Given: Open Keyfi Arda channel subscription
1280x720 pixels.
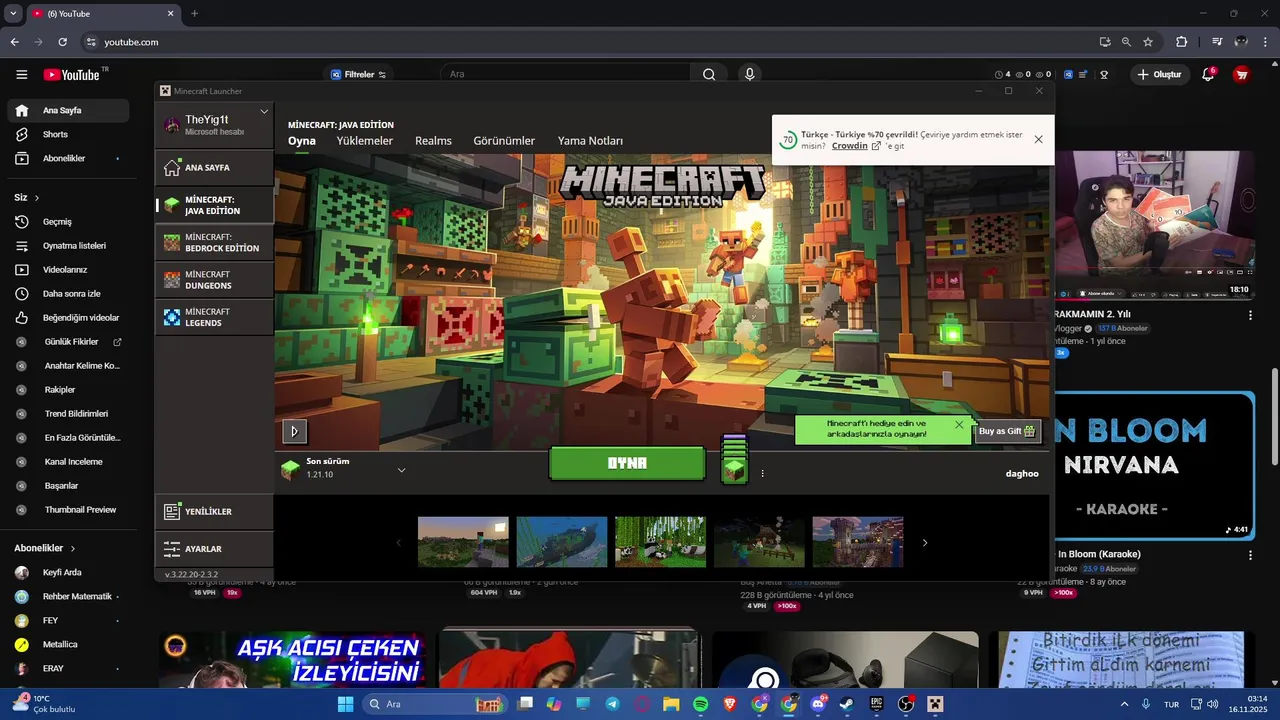Looking at the screenshot, I should pyautogui.click(x=68, y=572).
